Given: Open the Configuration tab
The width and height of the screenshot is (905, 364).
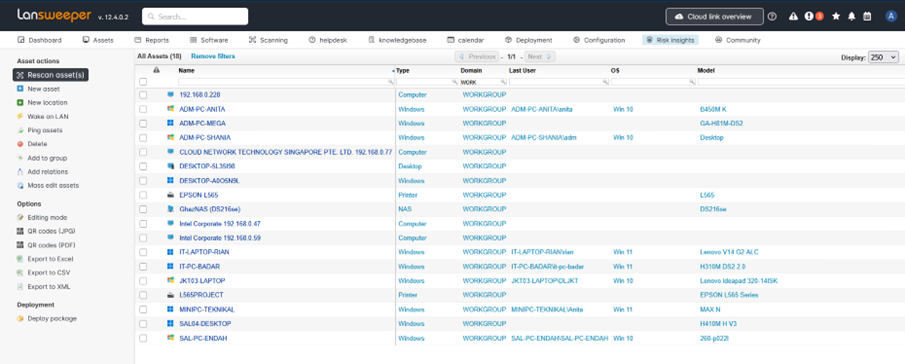Looking at the screenshot, I should pos(599,40).
